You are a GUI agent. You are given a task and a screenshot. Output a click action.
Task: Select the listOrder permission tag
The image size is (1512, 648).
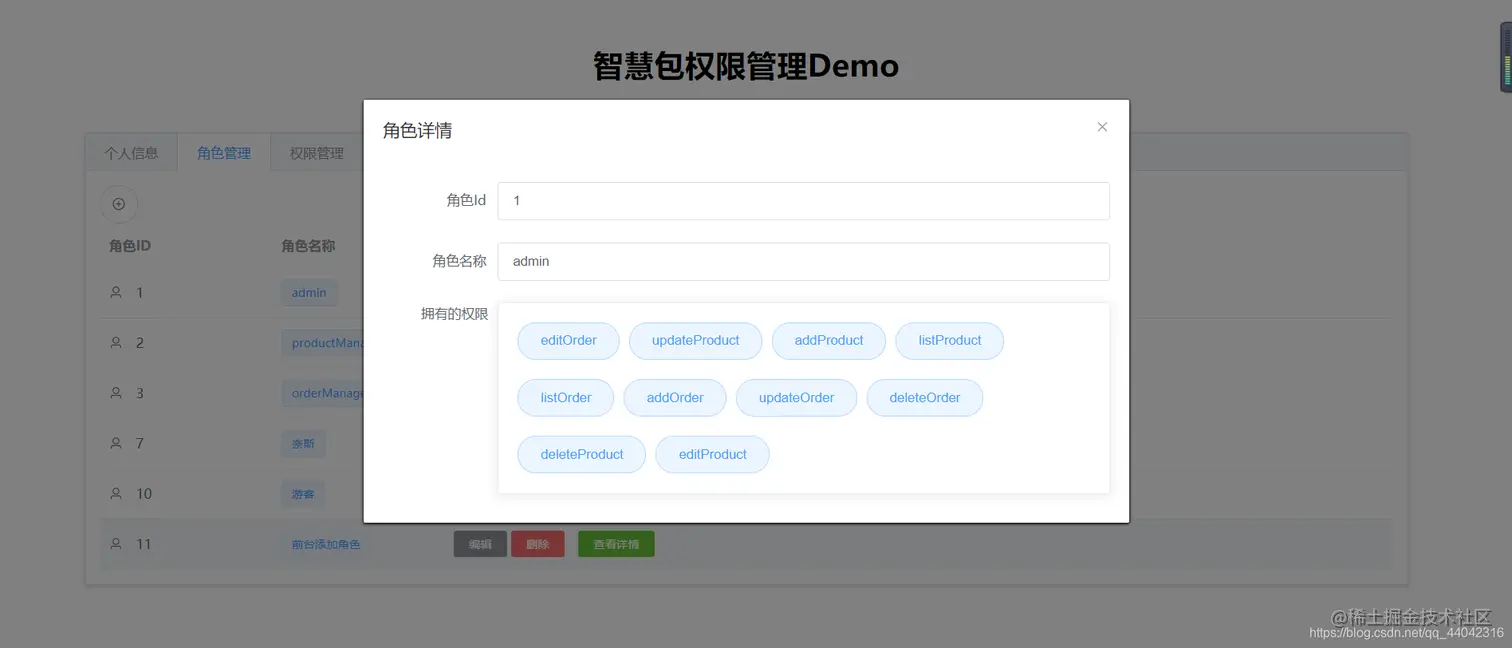coord(565,398)
